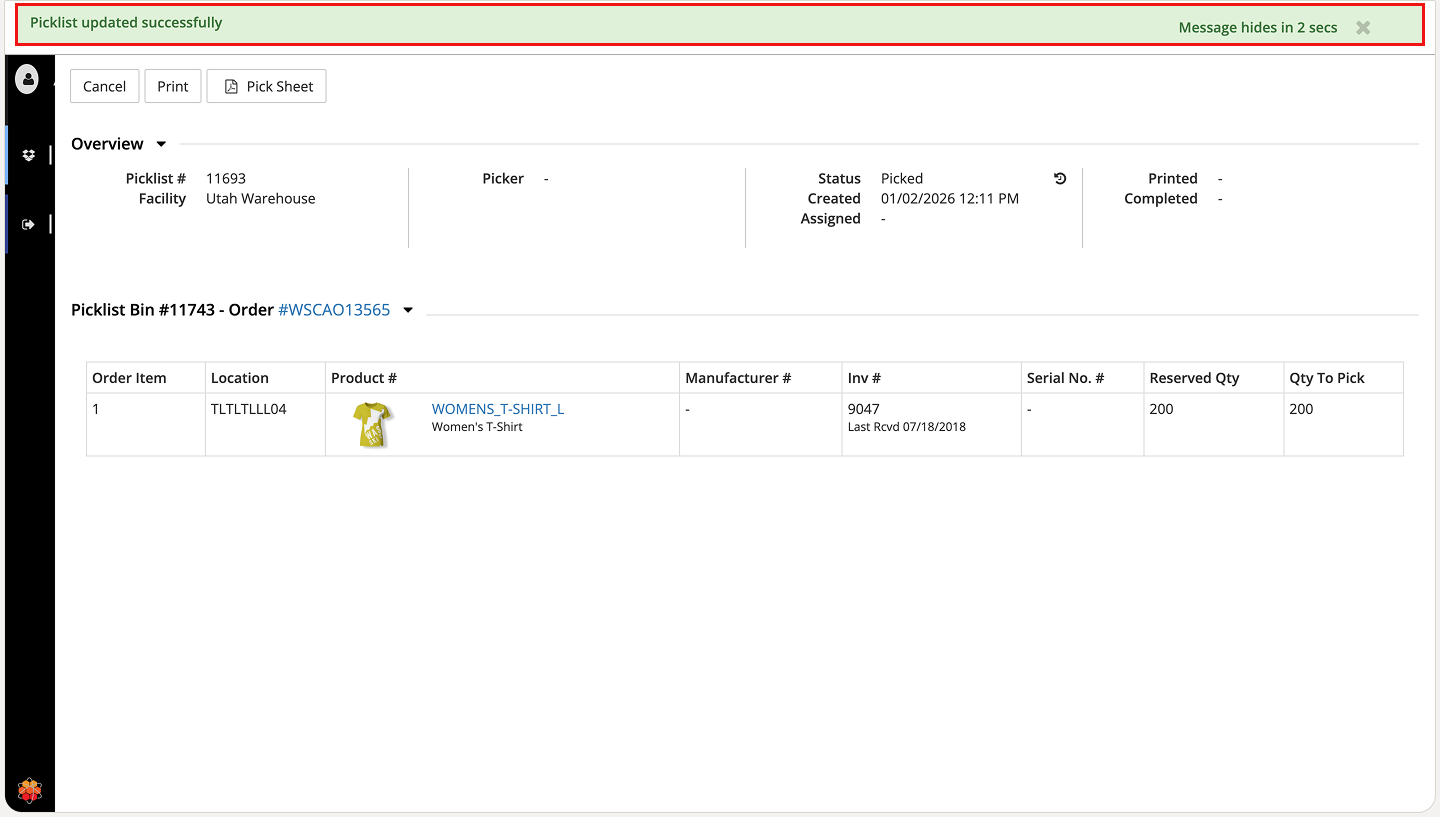Click the hexagon logo in sidebar bottom
Image resolution: width=1440 pixels, height=817 pixels.
30,791
